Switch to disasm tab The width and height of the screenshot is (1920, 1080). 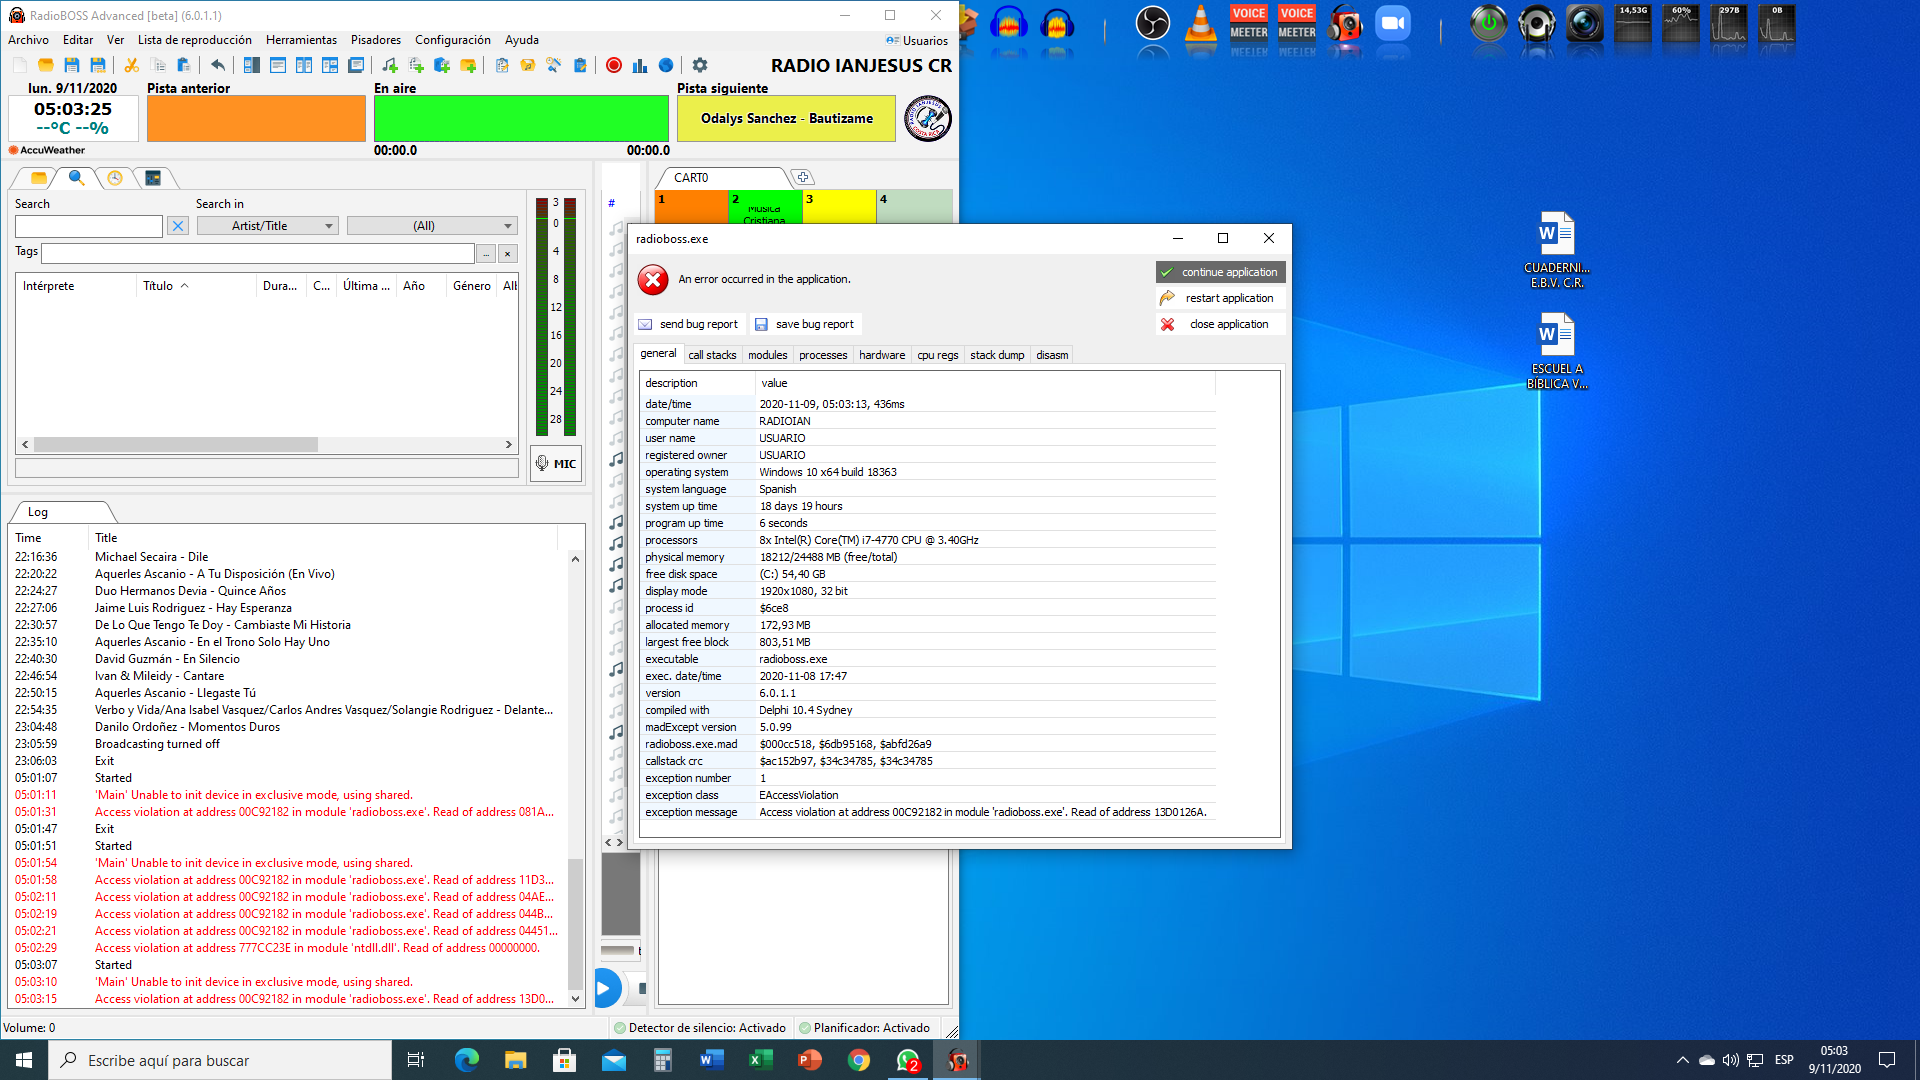coord(1052,355)
